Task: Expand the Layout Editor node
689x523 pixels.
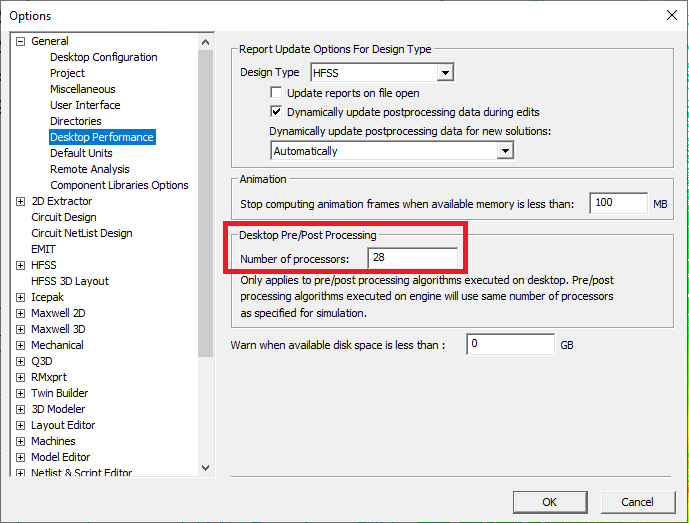Action: [20, 425]
